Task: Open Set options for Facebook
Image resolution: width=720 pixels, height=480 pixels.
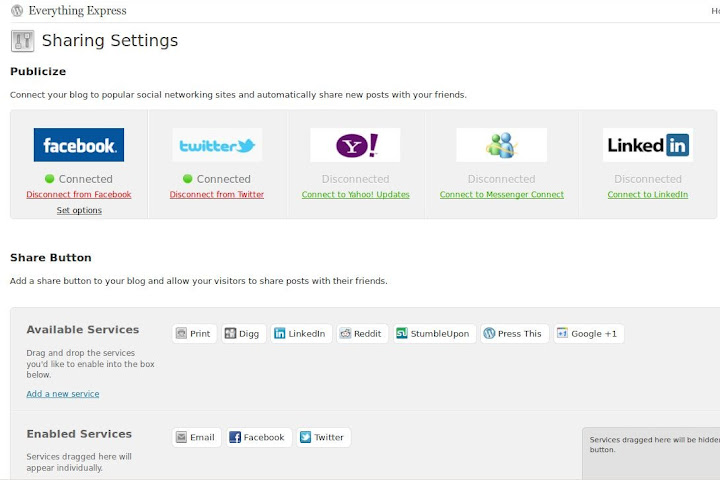Action: (79, 210)
